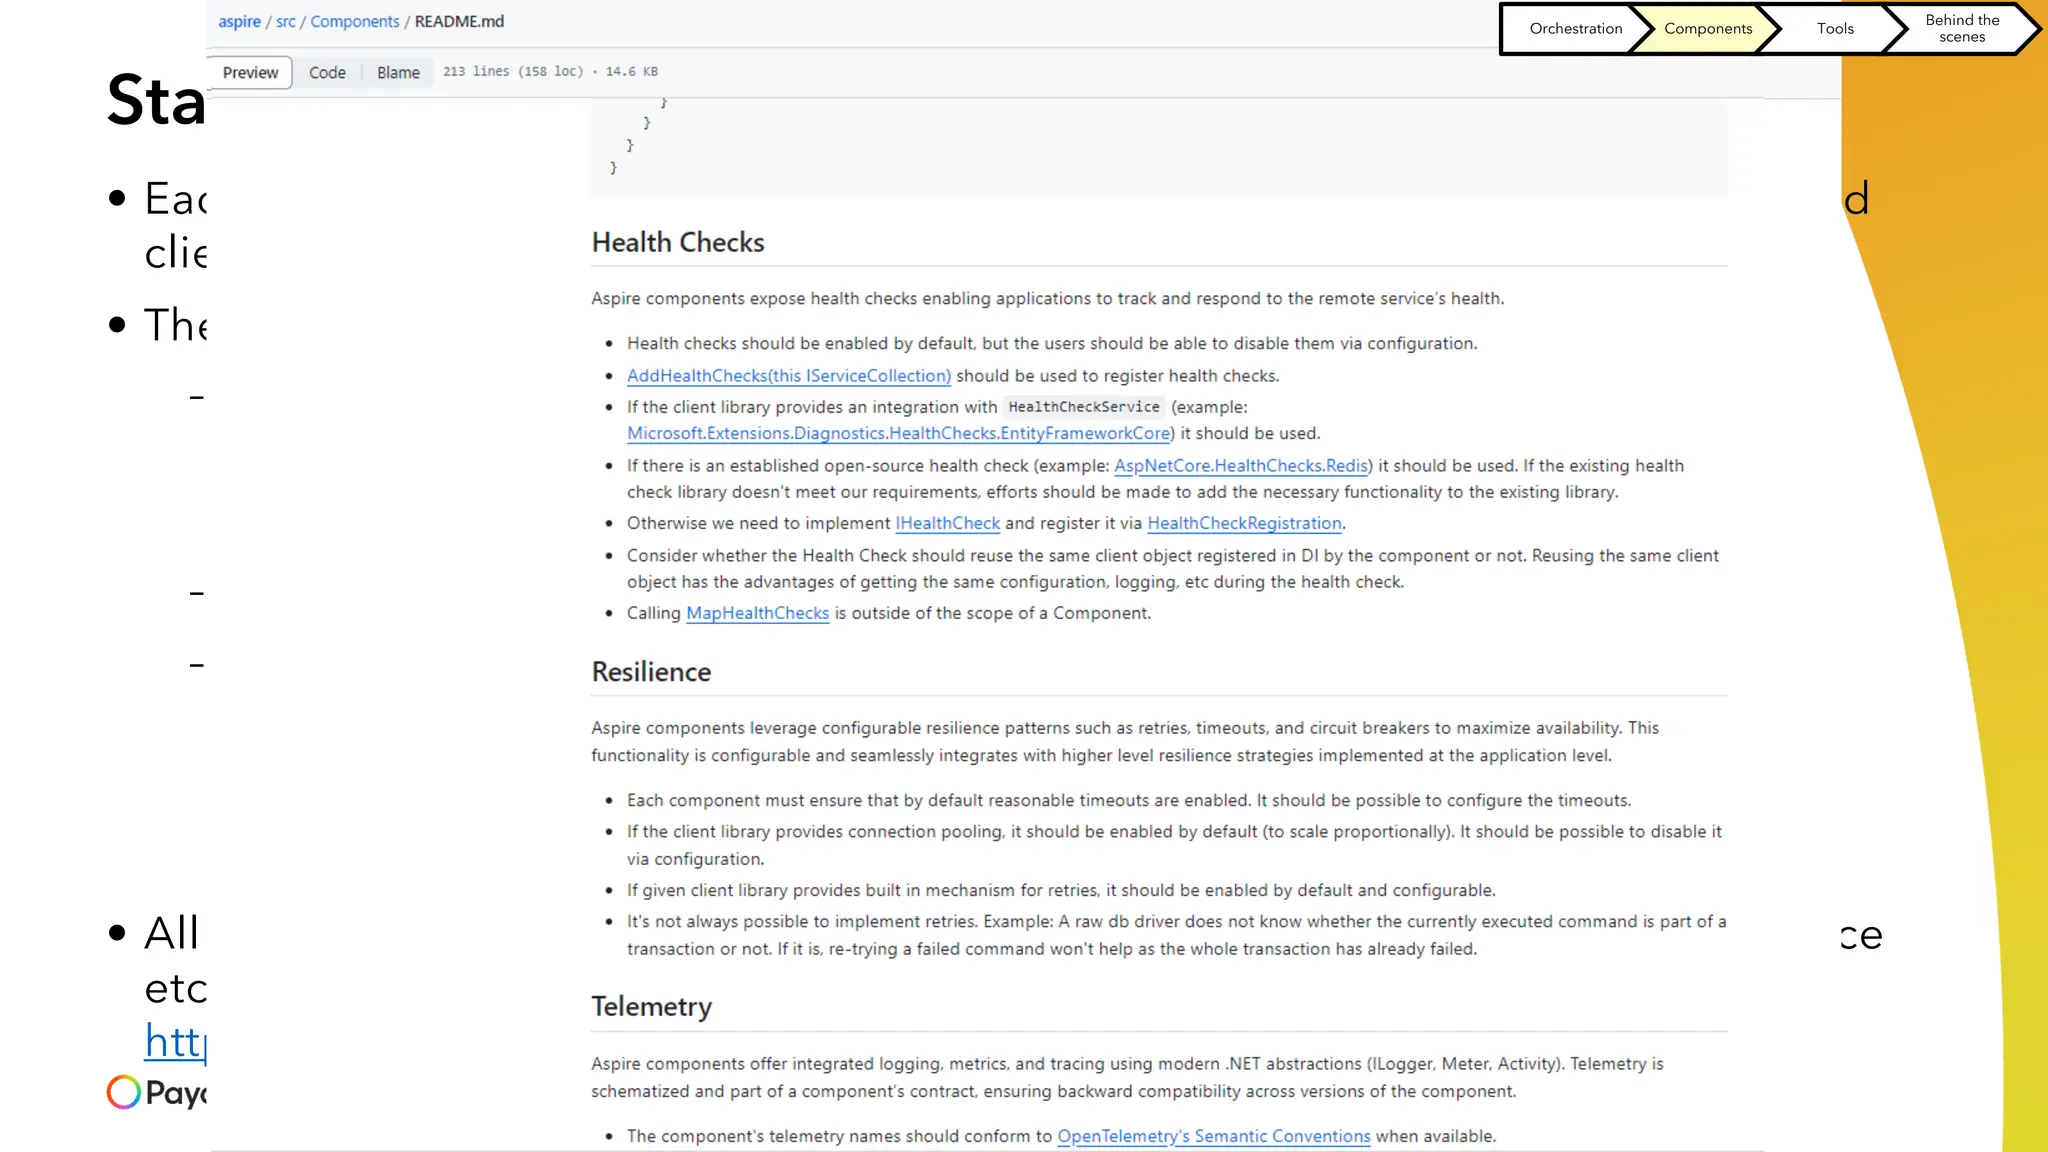The width and height of the screenshot is (2048, 1152).
Task: Follow the MapHealthChecks link
Action: coord(757,613)
